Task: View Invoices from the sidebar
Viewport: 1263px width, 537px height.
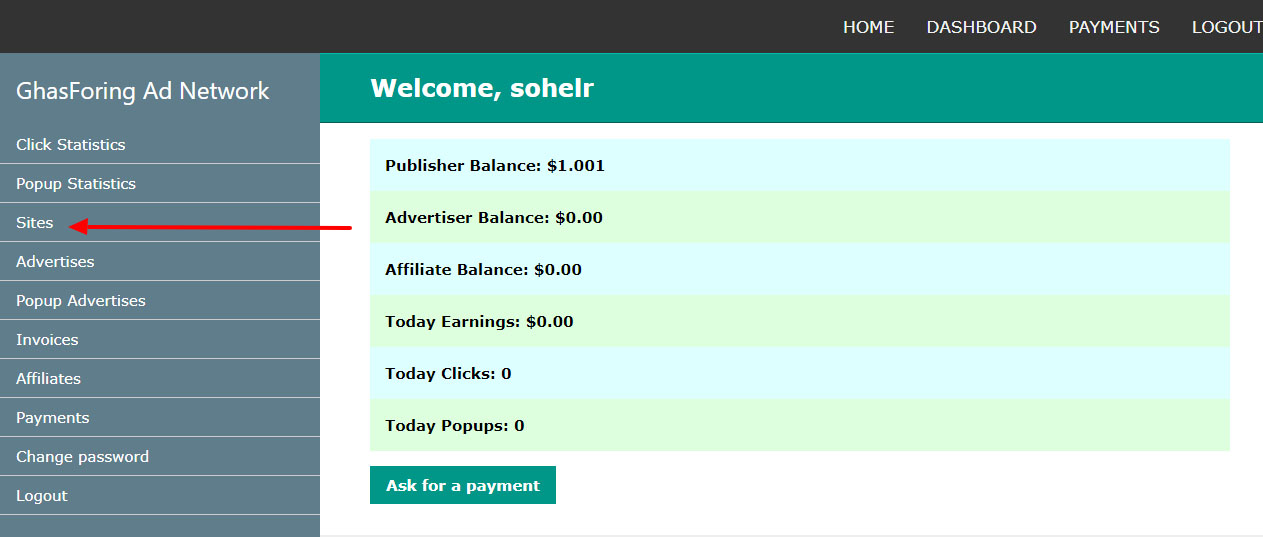Action: (47, 340)
